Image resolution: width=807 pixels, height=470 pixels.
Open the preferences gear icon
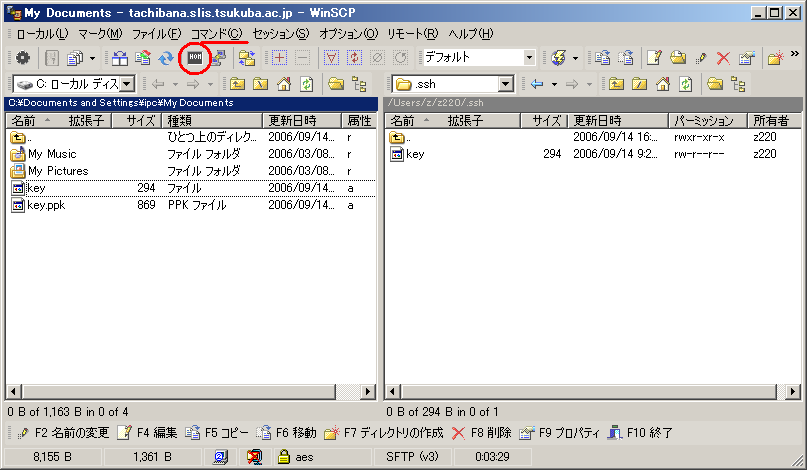point(23,58)
